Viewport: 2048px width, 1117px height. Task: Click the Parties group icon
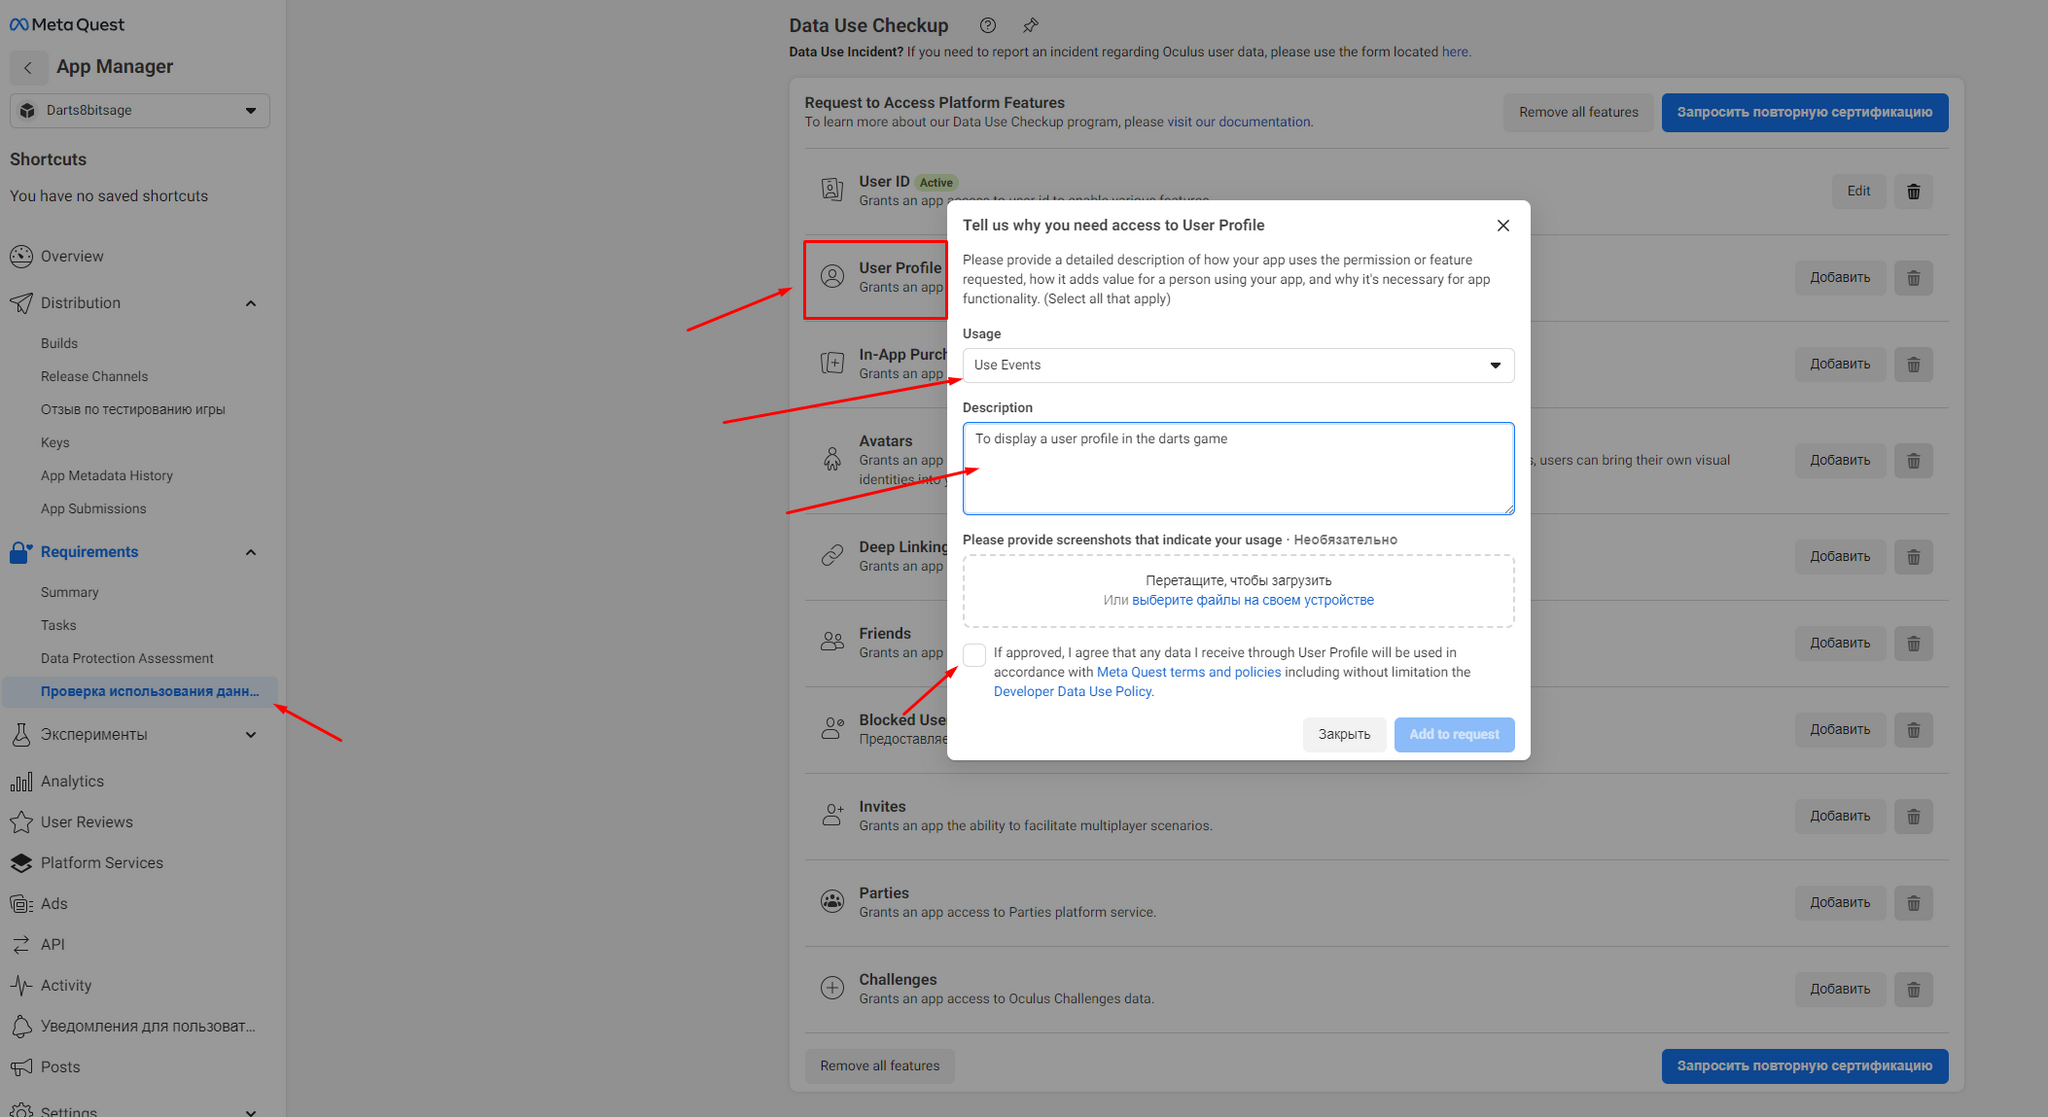[x=832, y=901]
